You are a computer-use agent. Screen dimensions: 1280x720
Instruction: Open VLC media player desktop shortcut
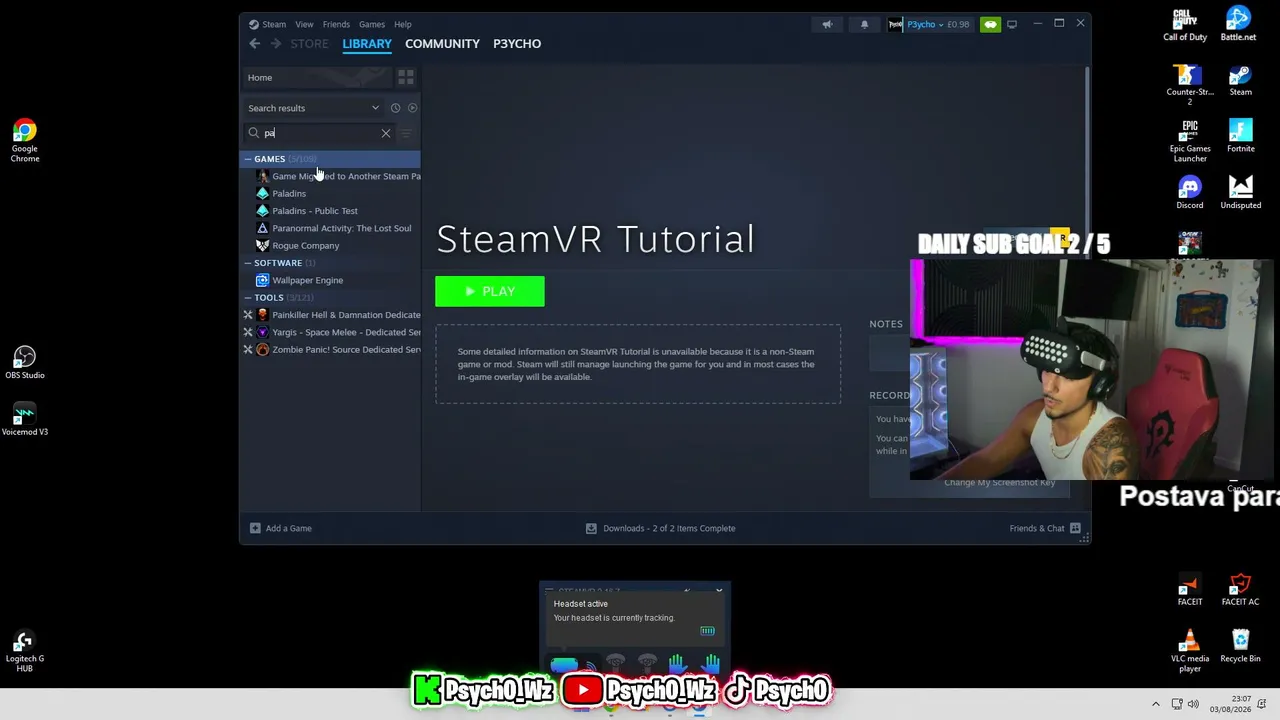click(x=1190, y=651)
